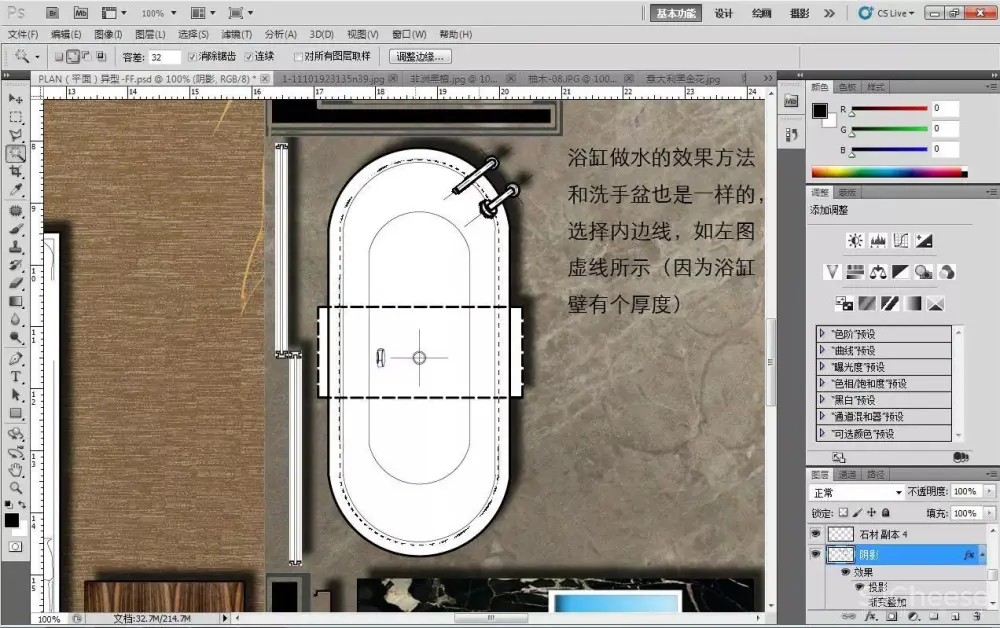
Task: Select the Horizontal Type tool
Action: point(16,377)
